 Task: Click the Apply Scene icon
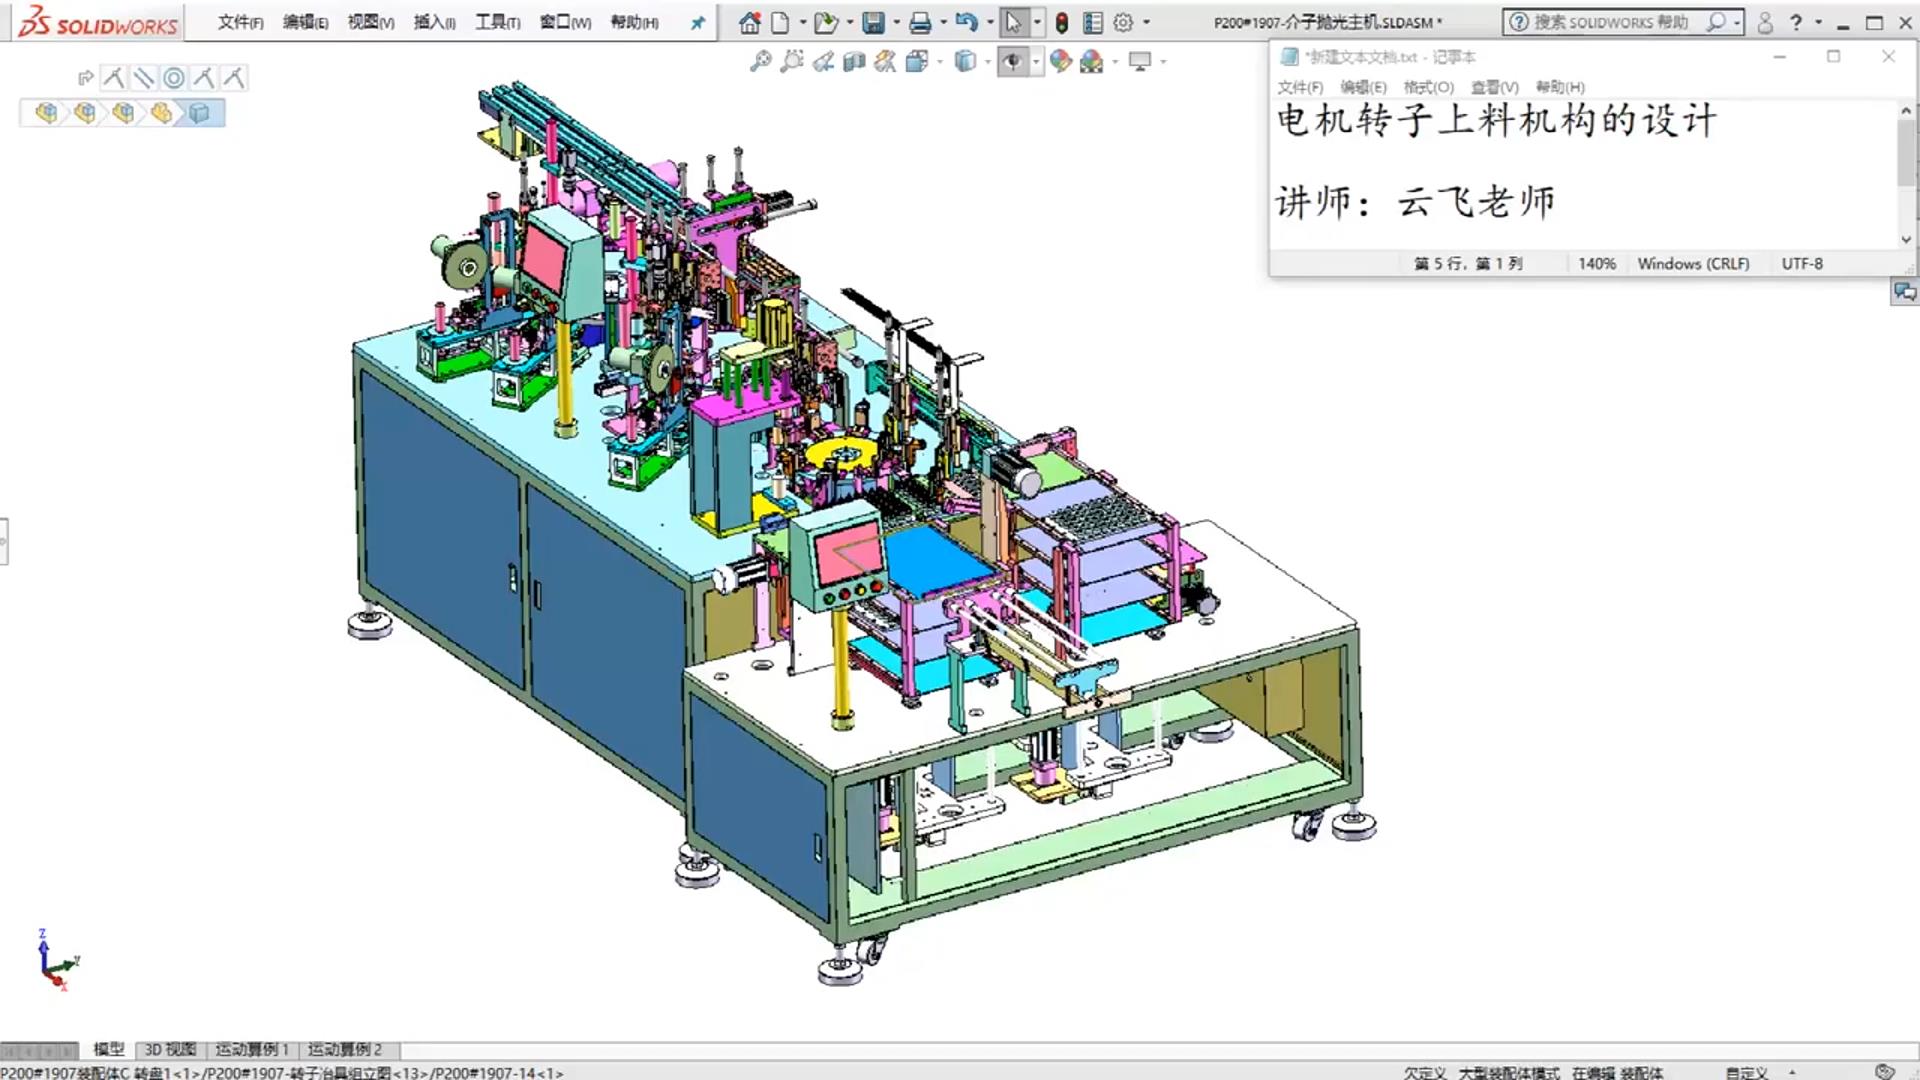click(x=1092, y=62)
